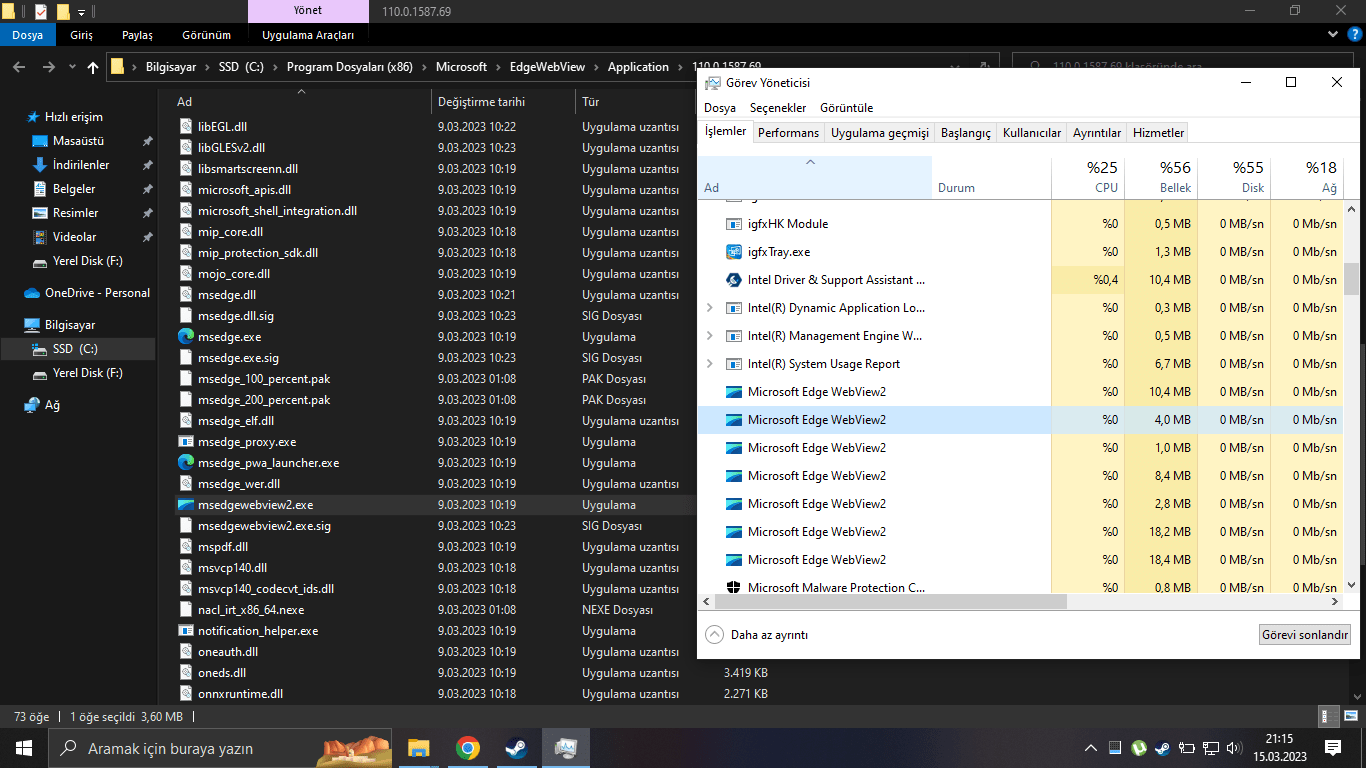Select the Uygulama Araçları ribbon tab
This screenshot has height=768, width=1366.
coord(308,35)
